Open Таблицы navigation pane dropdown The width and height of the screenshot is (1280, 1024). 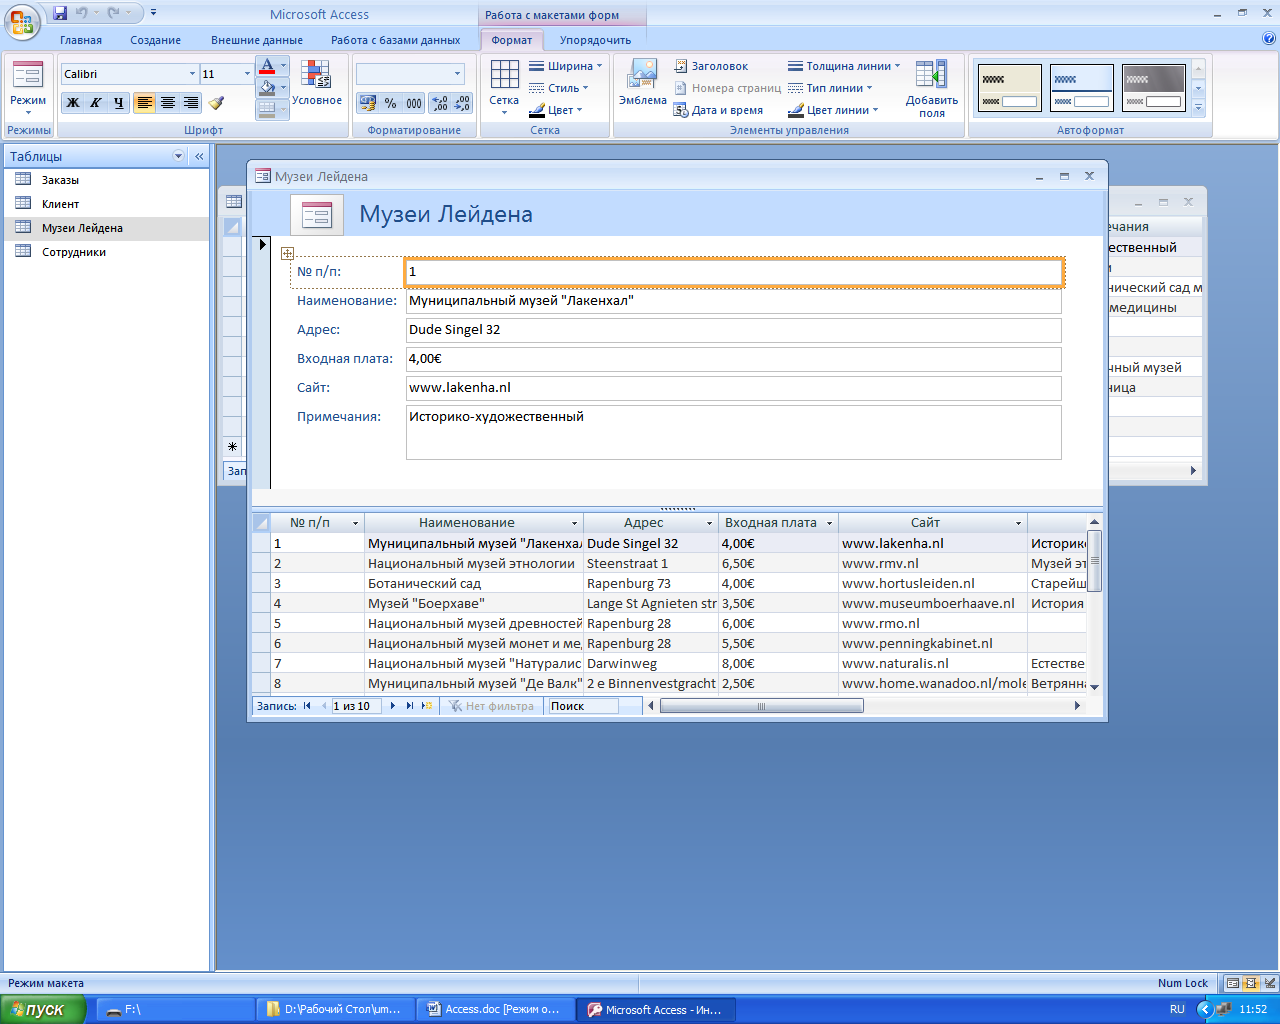[x=179, y=156]
